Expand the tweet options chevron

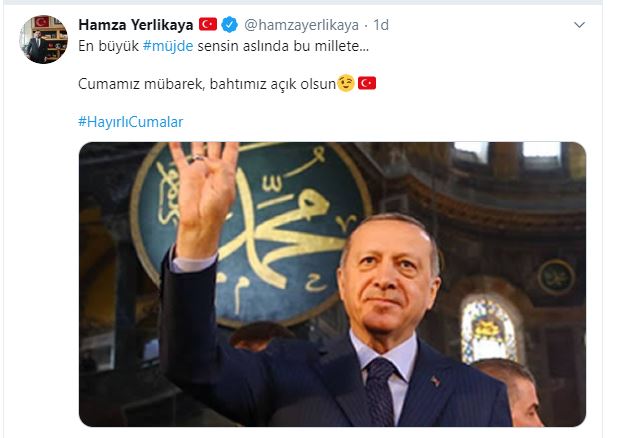(580, 25)
